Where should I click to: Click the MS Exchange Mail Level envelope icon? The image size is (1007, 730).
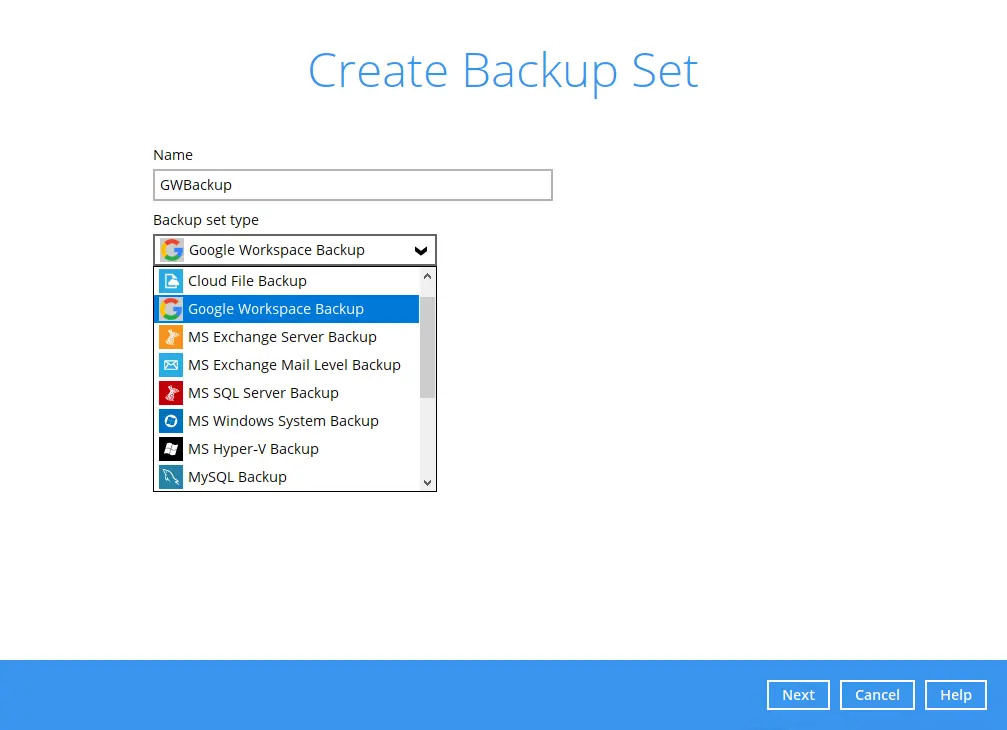(x=171, y=365)
